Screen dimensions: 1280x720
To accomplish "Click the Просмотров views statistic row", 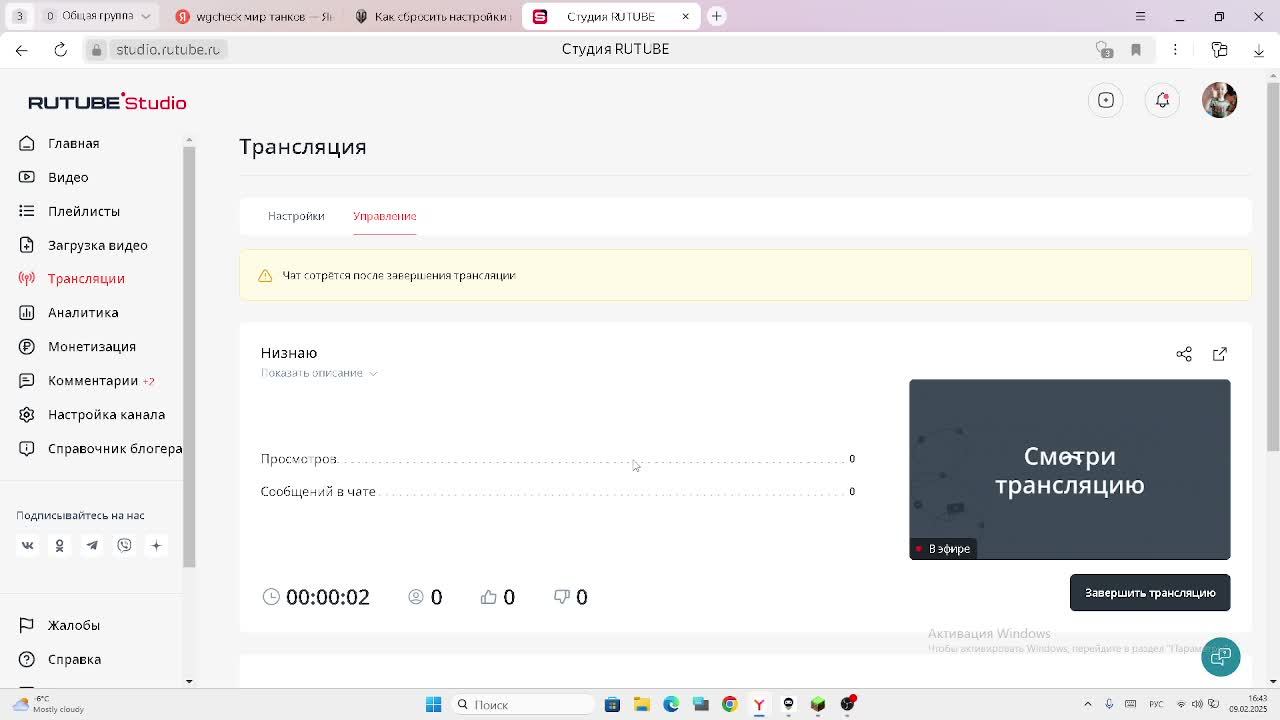I will click(558, 459).
